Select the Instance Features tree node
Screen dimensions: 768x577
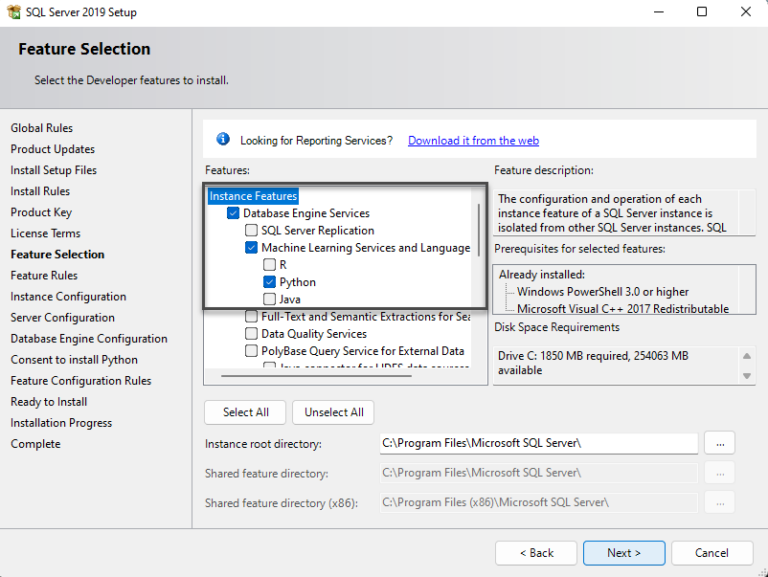[x=253, y=197]
